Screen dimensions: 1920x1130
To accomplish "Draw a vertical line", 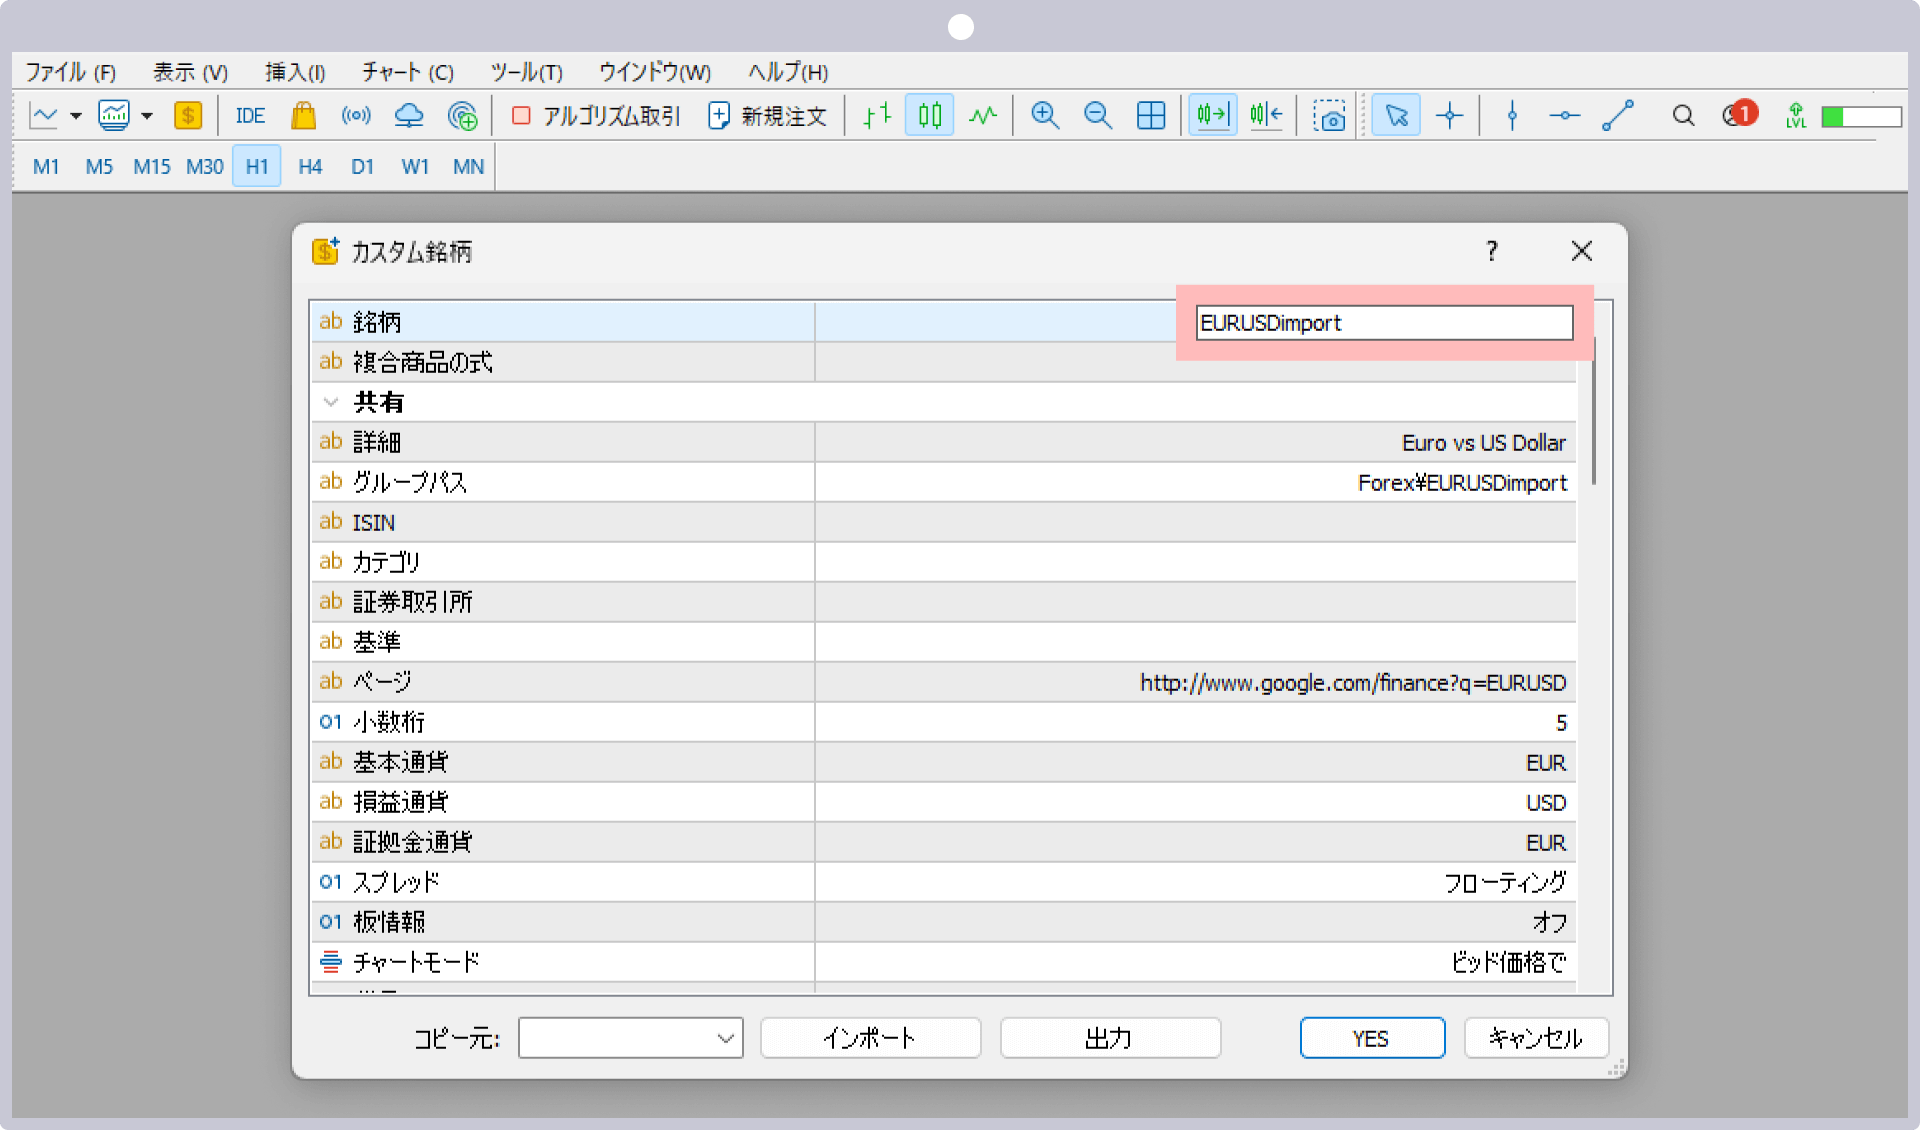I will pos(1512,116).
